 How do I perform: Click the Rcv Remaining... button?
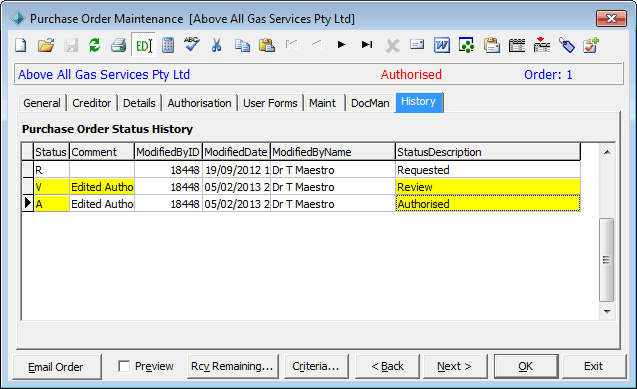(x=232, y=366)
